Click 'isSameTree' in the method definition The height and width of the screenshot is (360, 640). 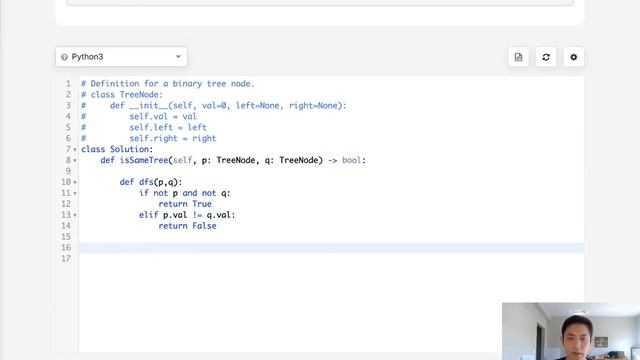point(144,160)
